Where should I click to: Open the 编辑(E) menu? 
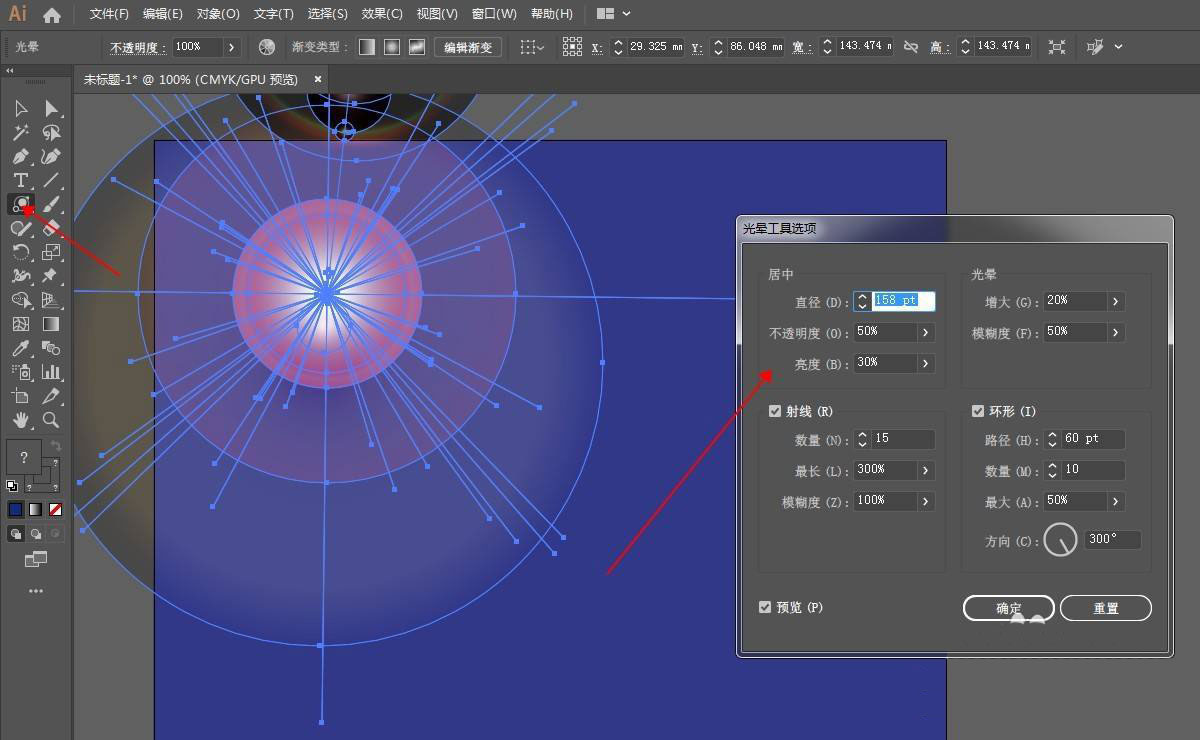[163, 14]
